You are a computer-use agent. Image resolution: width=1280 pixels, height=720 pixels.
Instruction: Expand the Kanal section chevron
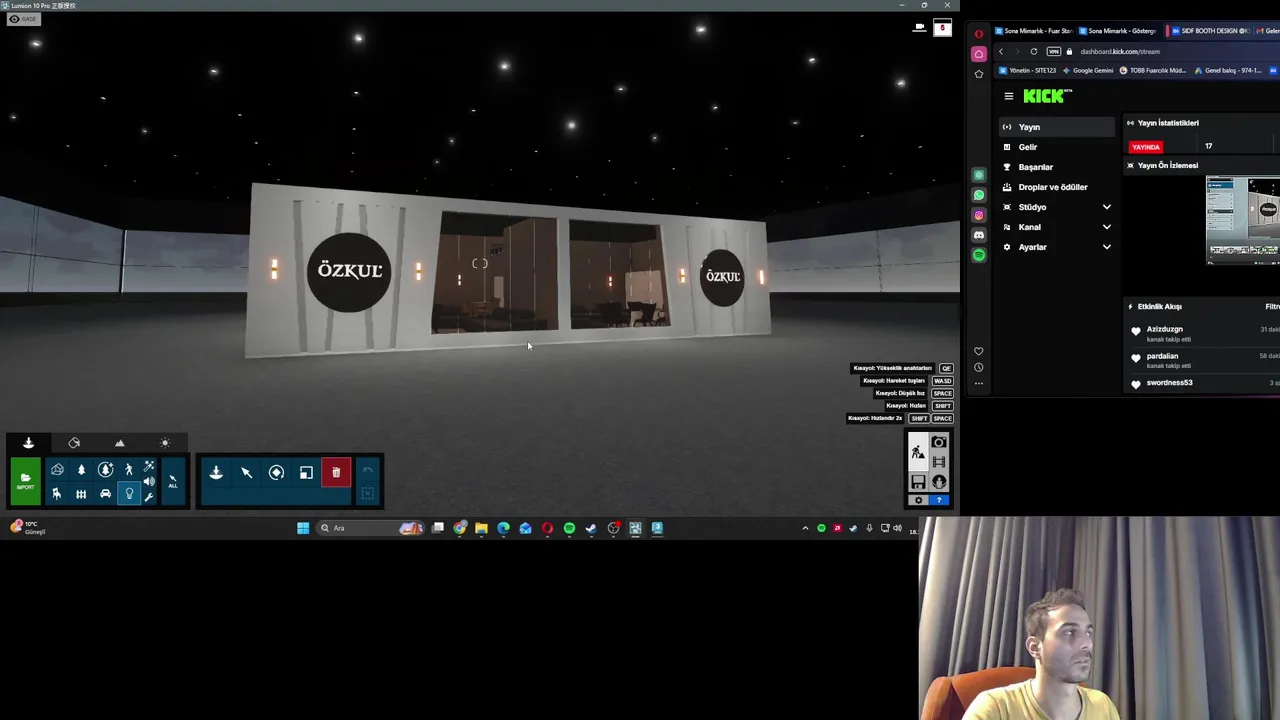coord(1106,227)
